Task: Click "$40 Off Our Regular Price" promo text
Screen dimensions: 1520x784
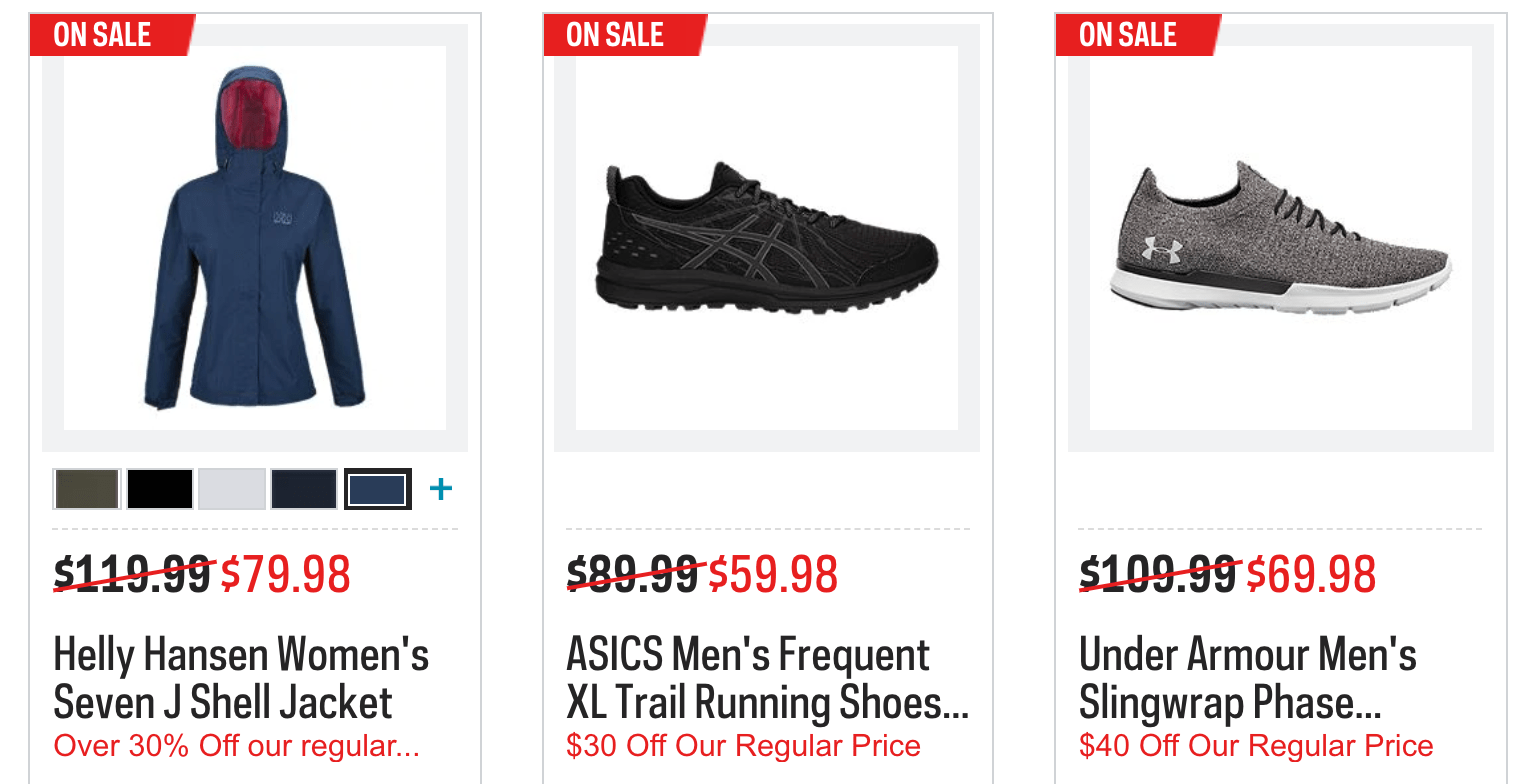Action: click(1256, 746)
